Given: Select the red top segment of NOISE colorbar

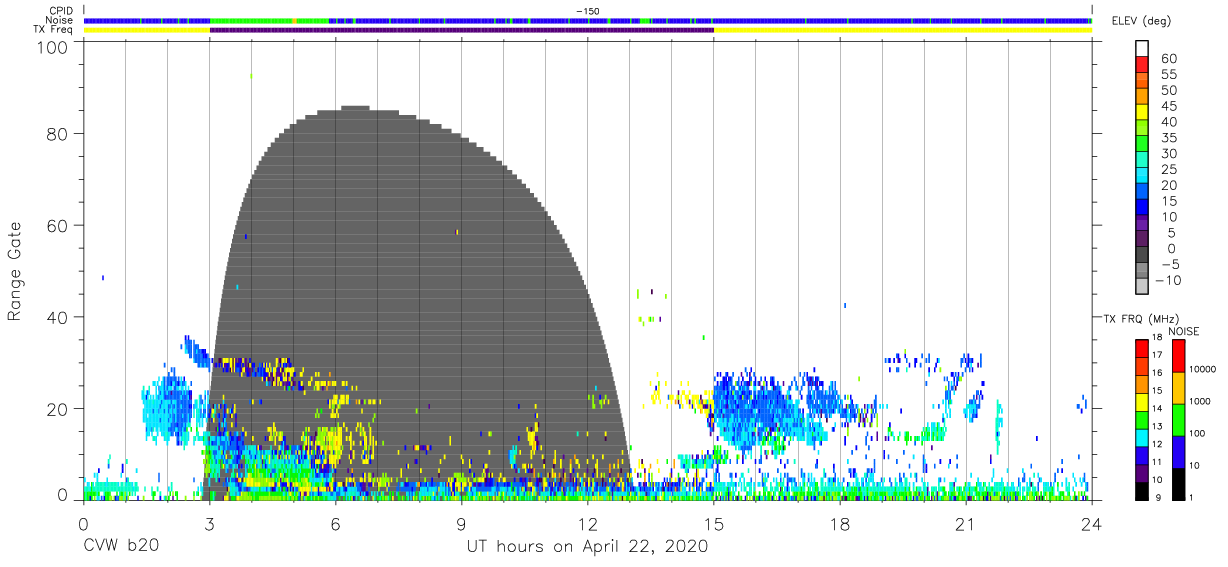Looking at the screenshot, I should [1177, 356].
